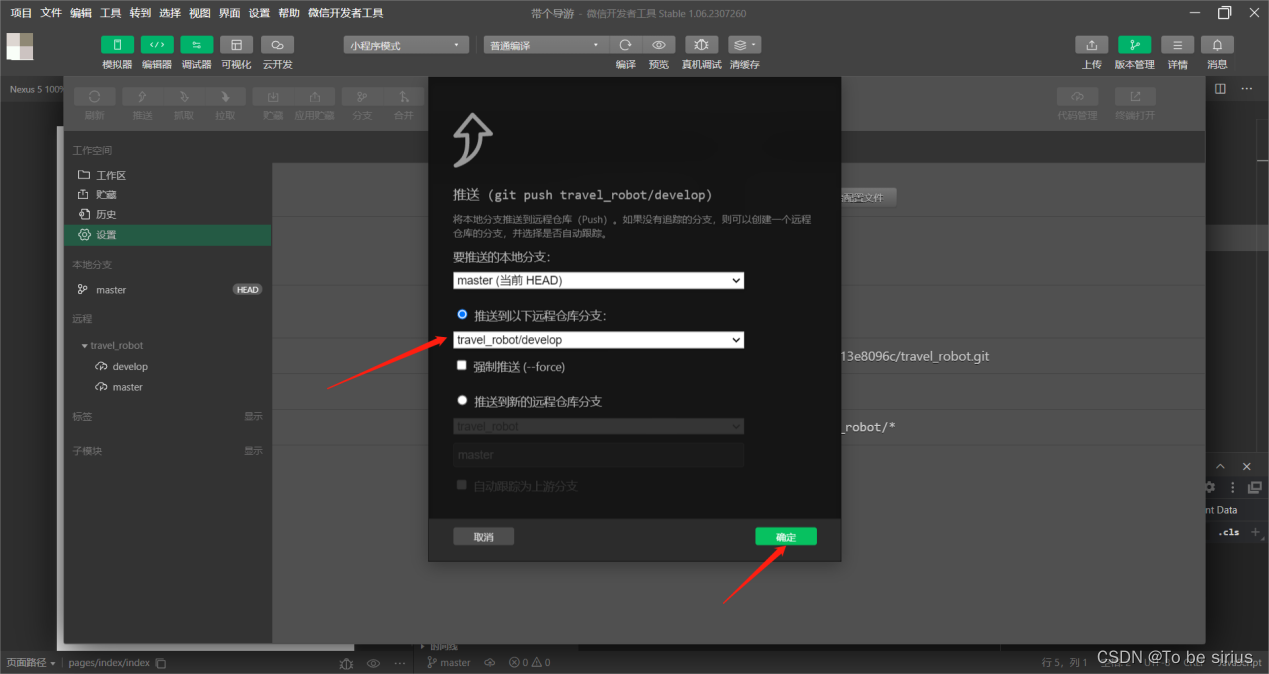Open the 云开发 cloud development icon
1269x674 pixels.
point(277,45)
